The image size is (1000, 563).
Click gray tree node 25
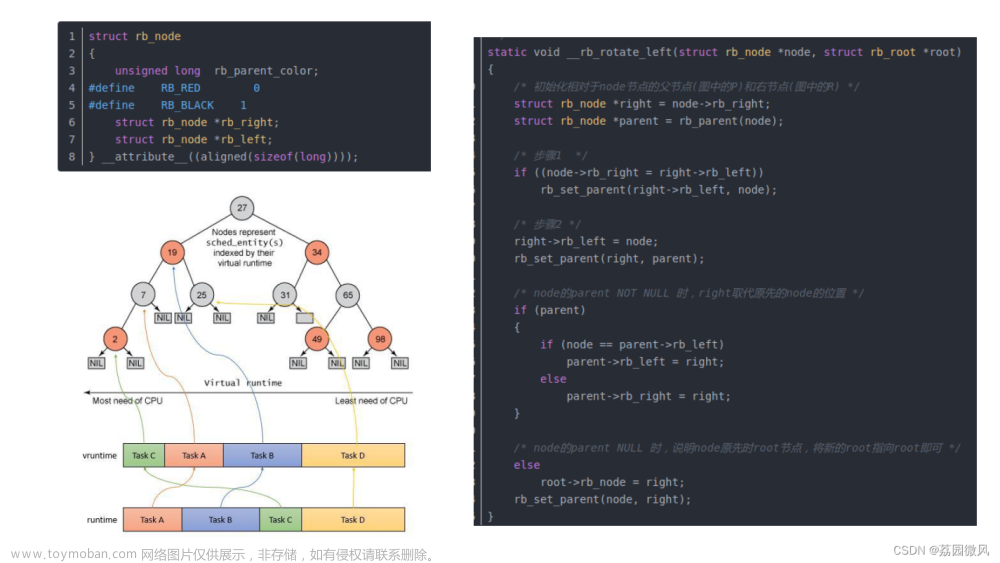(x=202, y=295)
